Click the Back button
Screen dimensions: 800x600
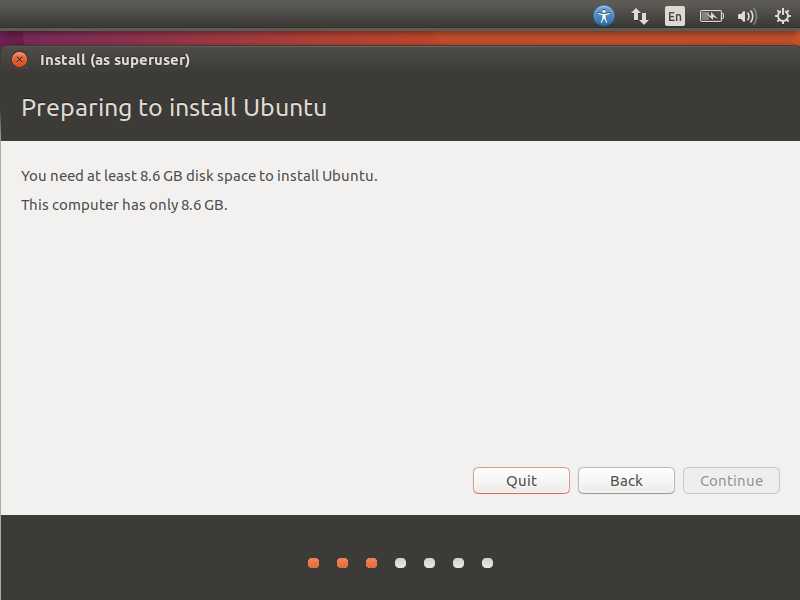tap(626, 481)
